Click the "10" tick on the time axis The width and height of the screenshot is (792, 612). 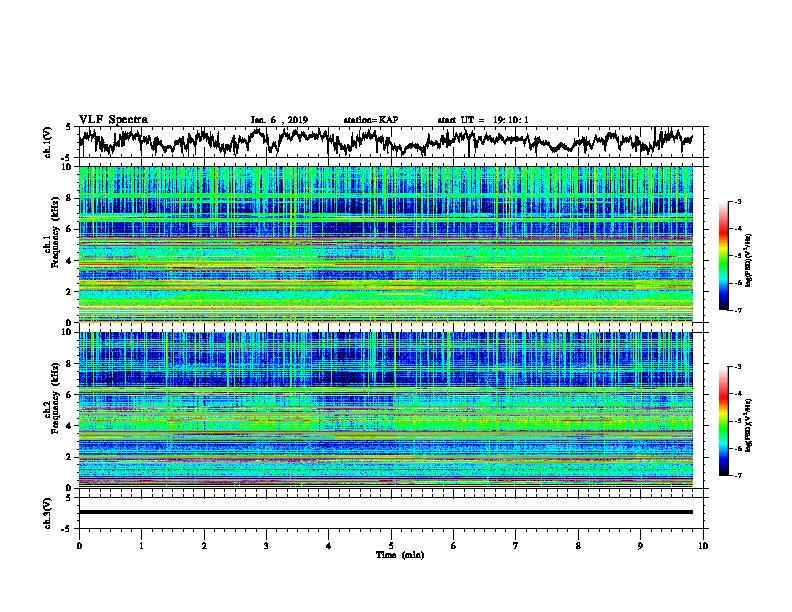click(703, 546)
